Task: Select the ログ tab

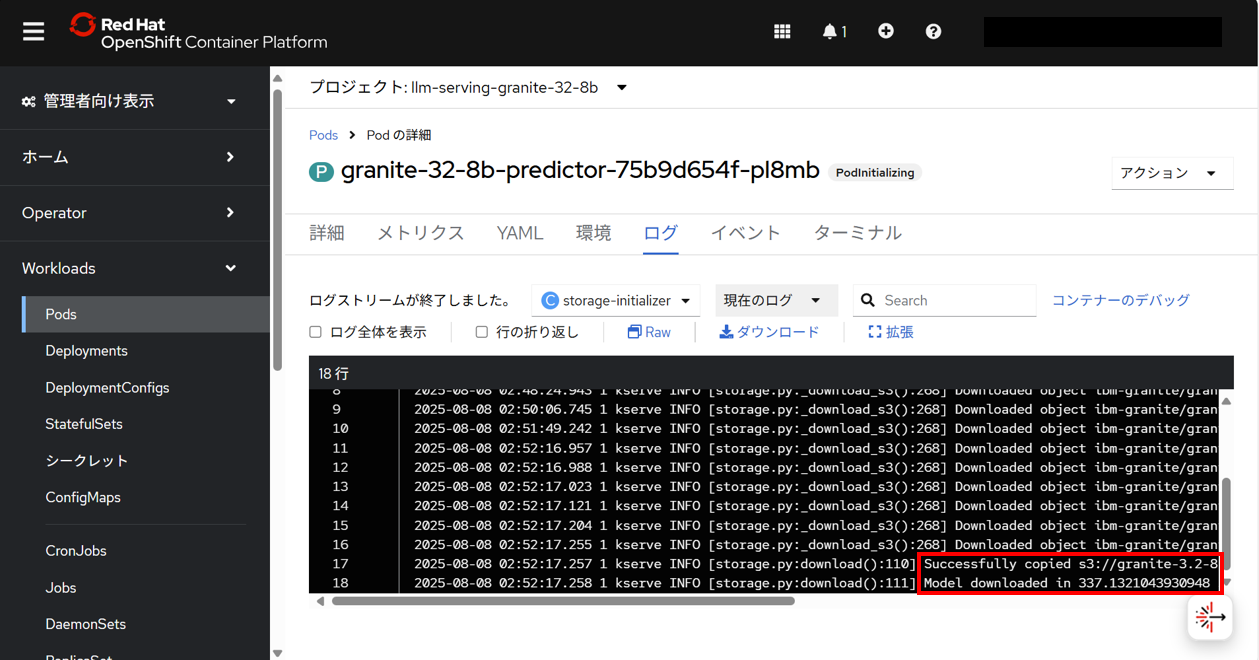Action: click(x=661, y=233)
